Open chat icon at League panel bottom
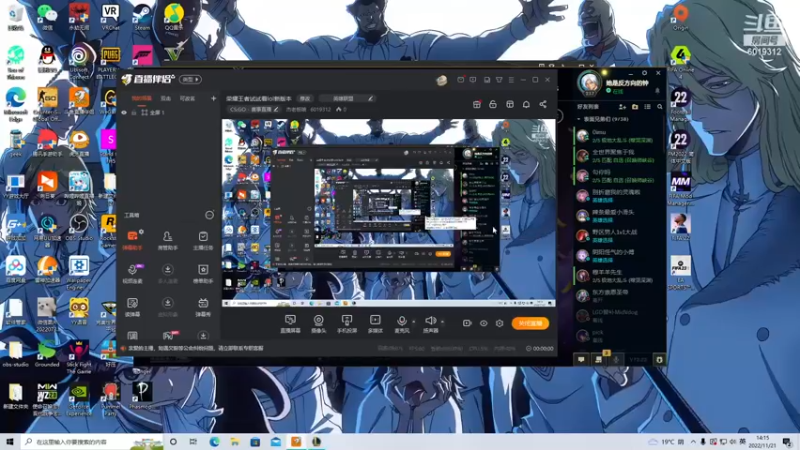This screenshot has width=800, height=450. coord(581,360)
